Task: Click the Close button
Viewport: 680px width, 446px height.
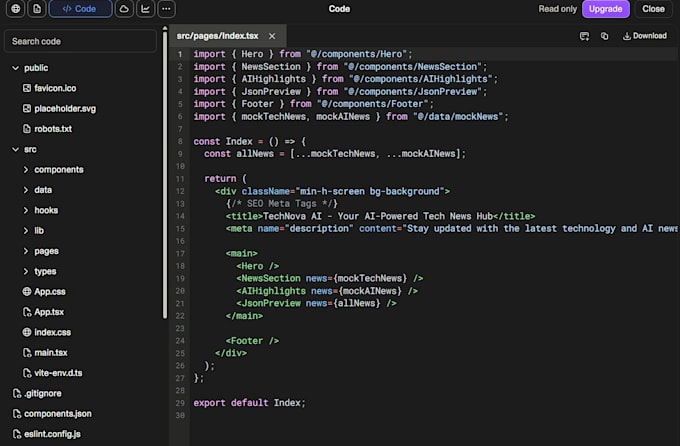Action: click(653, 9)
